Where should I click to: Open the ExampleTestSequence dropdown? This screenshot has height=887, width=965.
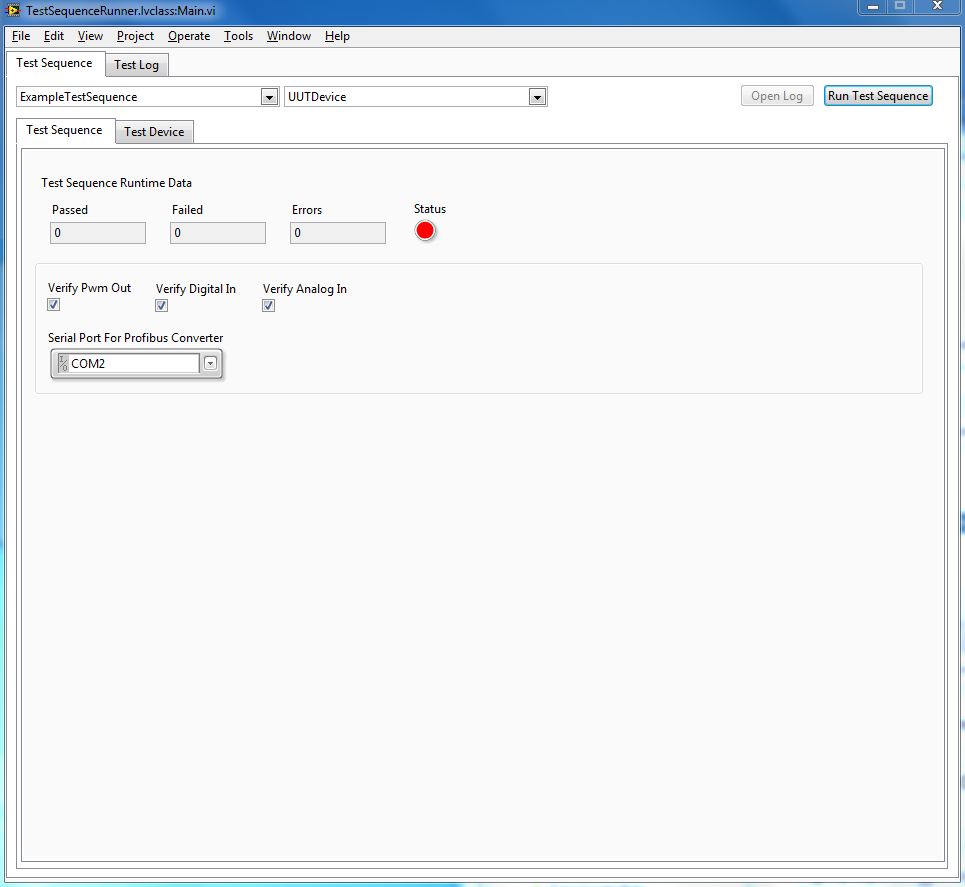pyautogui.click(x=269, y=96)
